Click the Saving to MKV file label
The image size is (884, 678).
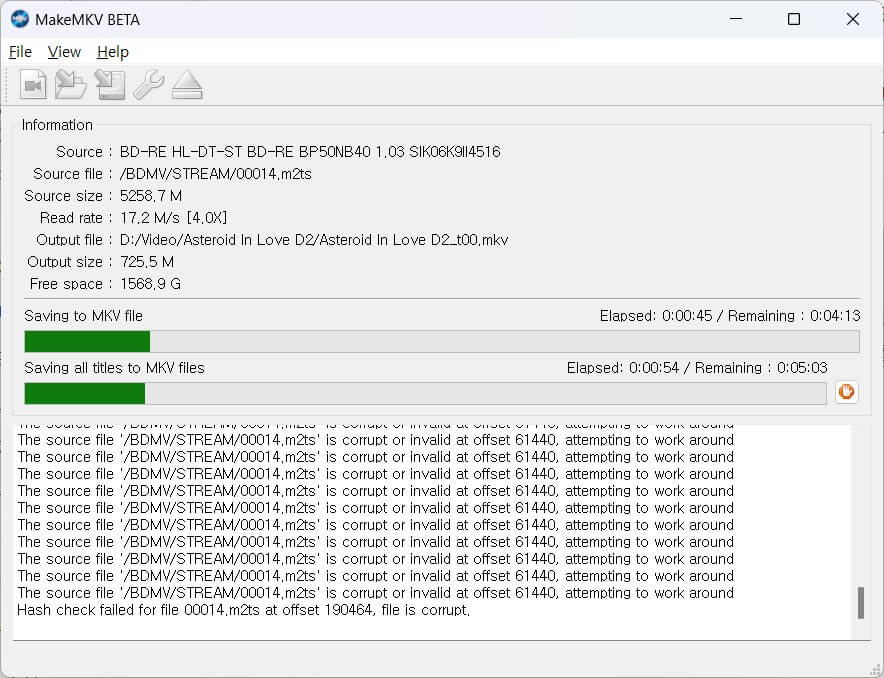point(83,316)
